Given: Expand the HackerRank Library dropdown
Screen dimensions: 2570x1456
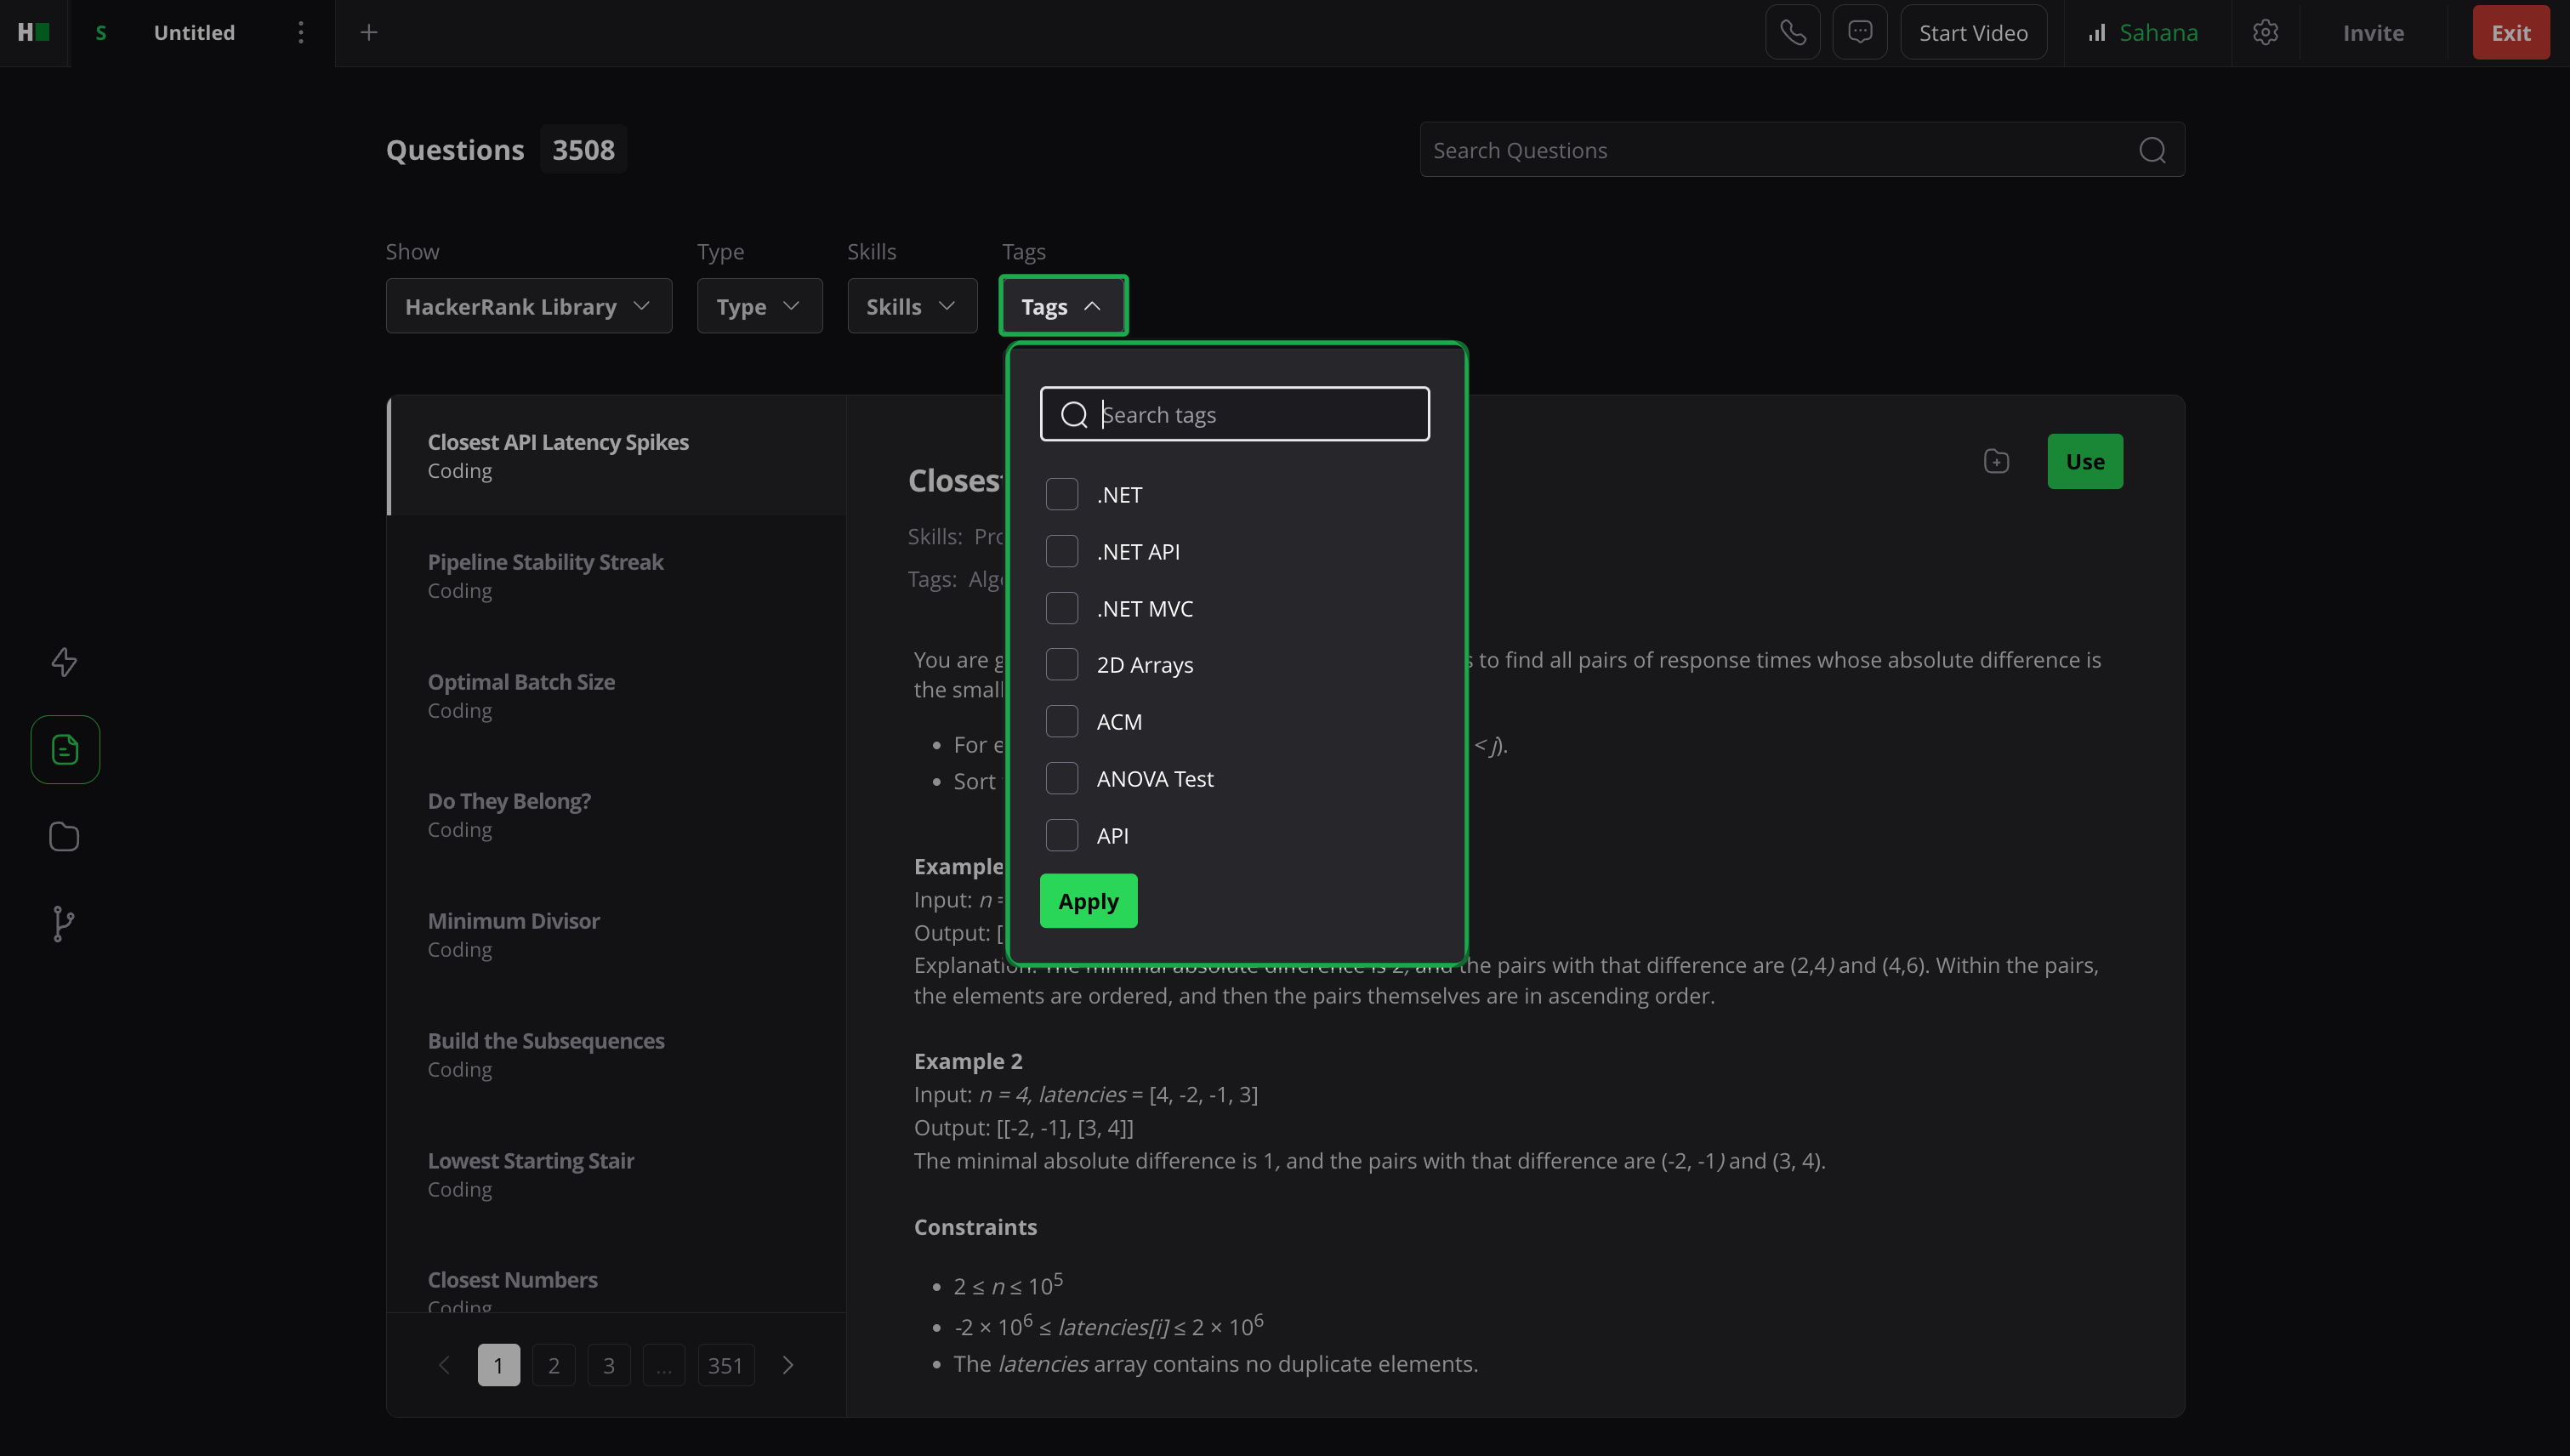Looking at the screenshot, I should tap(528, 306).
